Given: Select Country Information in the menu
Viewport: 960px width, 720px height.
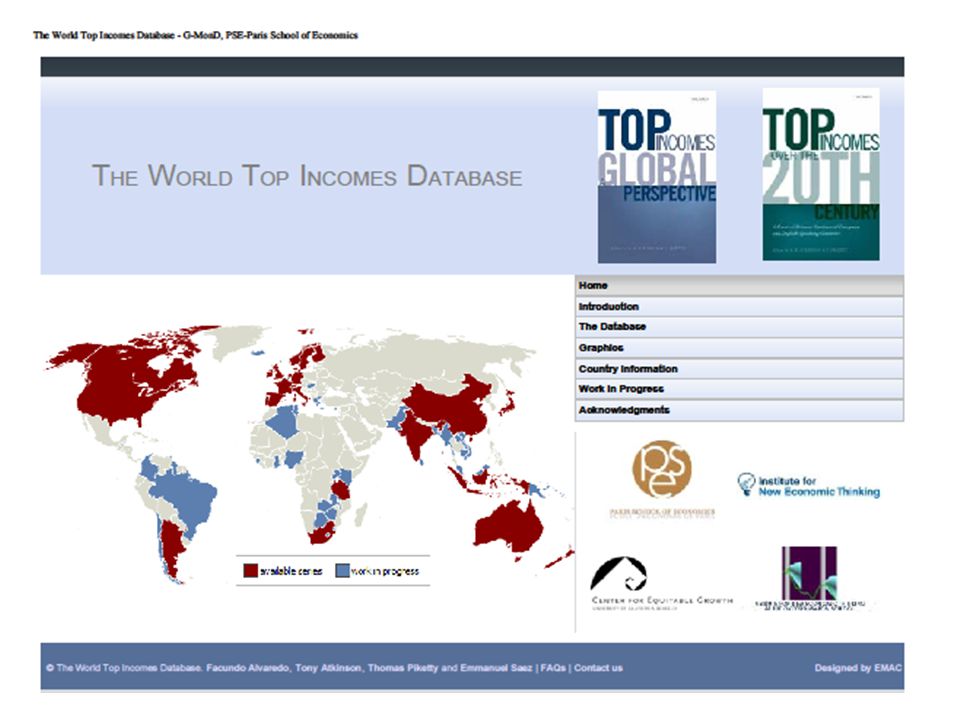Looking at the screenshot, I should coord(739,369).
